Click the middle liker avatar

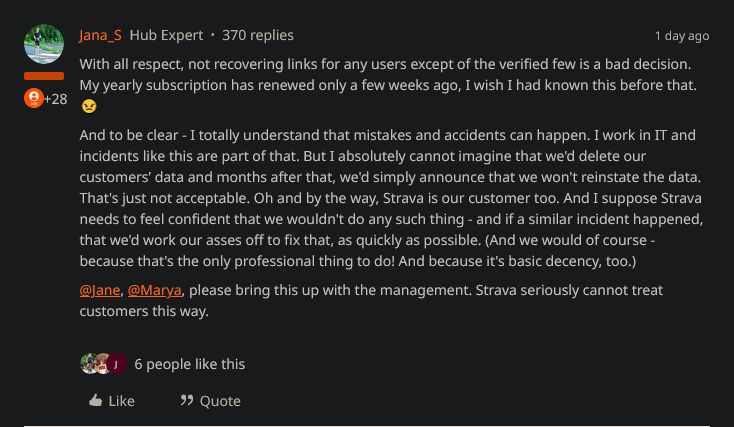coord(102,364)
